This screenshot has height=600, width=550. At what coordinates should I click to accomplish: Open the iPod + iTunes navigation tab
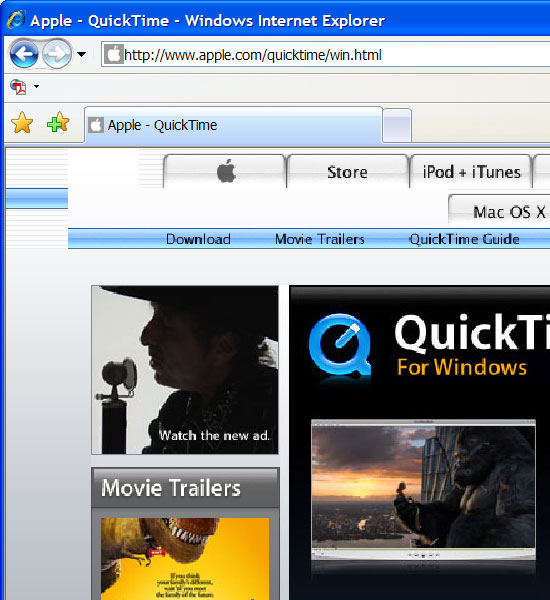471,172
